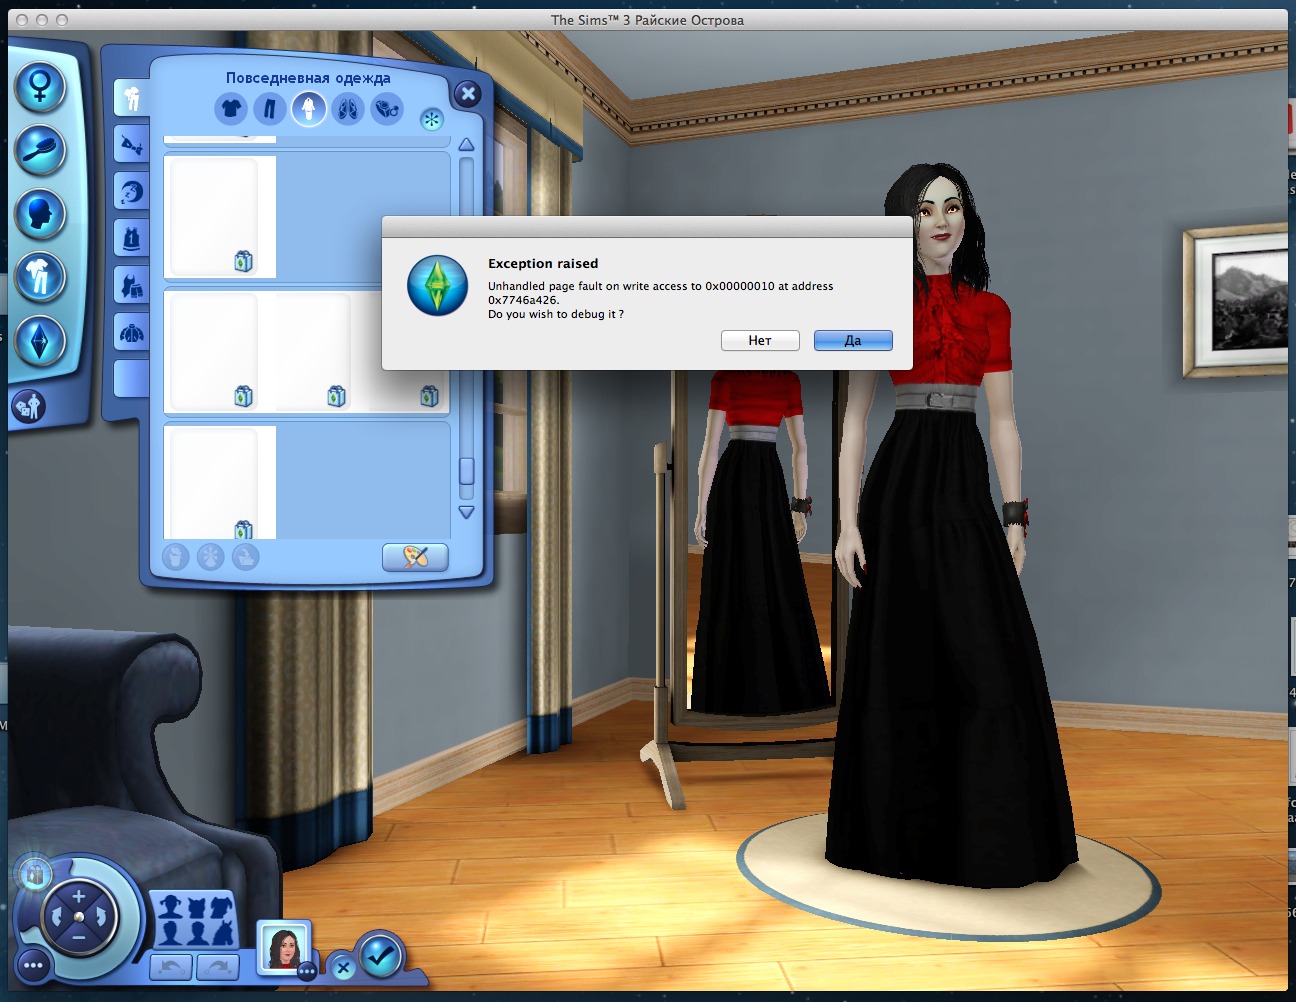
Task: Cancel Create a Sim with X button
Action: [x=342, y=968]
